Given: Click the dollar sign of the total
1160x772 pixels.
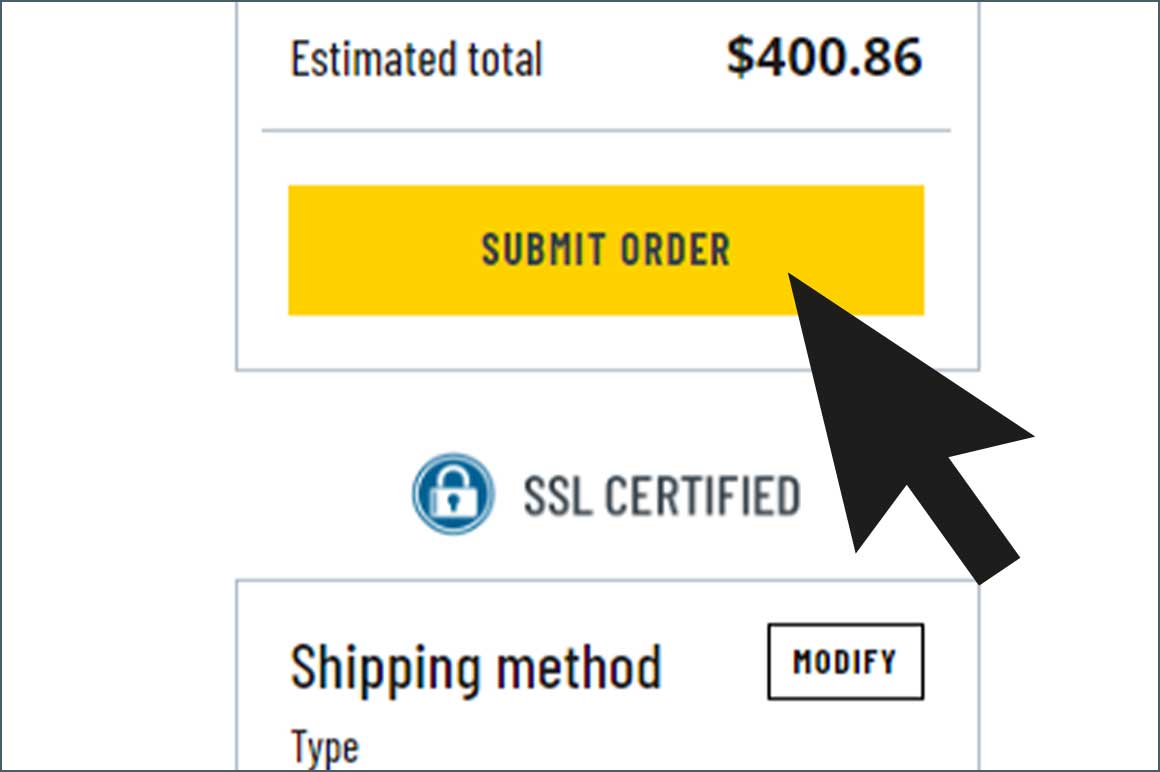Looking at the screenshot, I should click(x=739, y=57).
